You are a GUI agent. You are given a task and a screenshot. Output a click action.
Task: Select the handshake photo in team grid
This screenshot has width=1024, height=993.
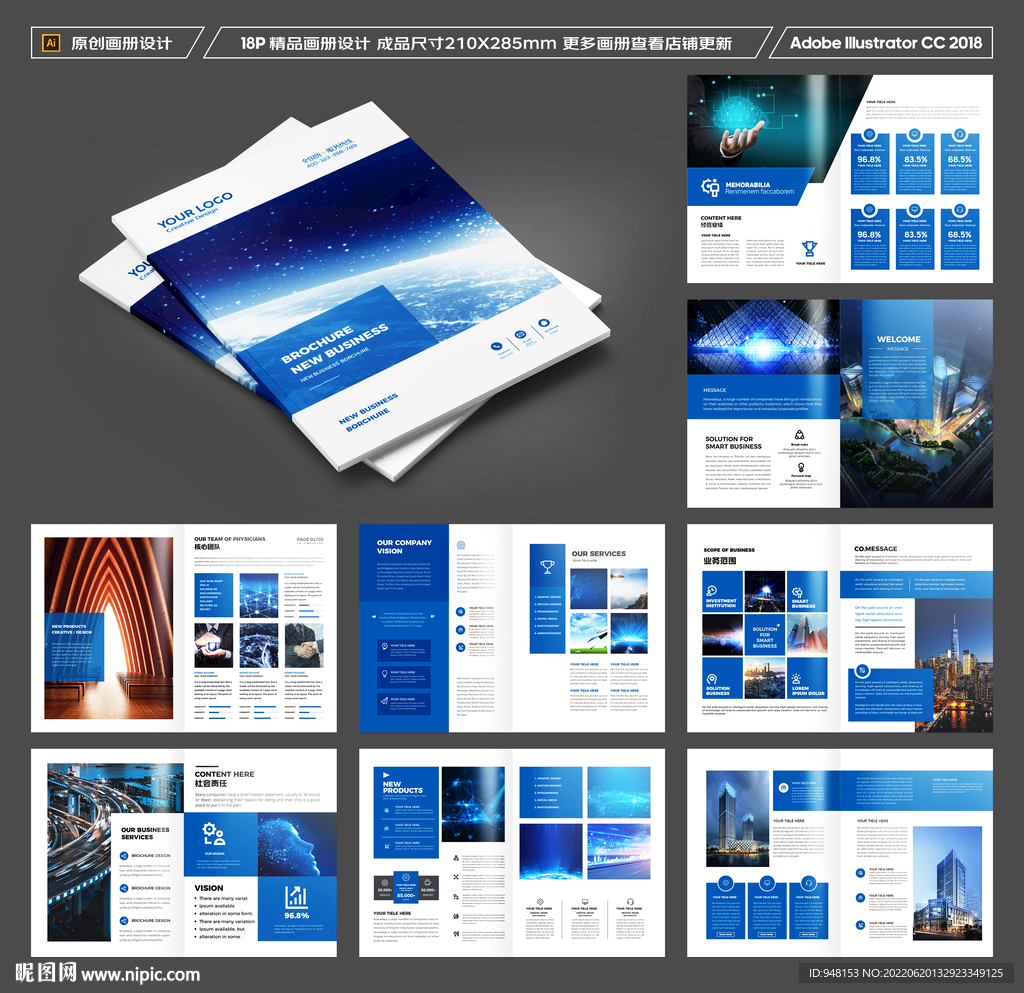(304, 645)
